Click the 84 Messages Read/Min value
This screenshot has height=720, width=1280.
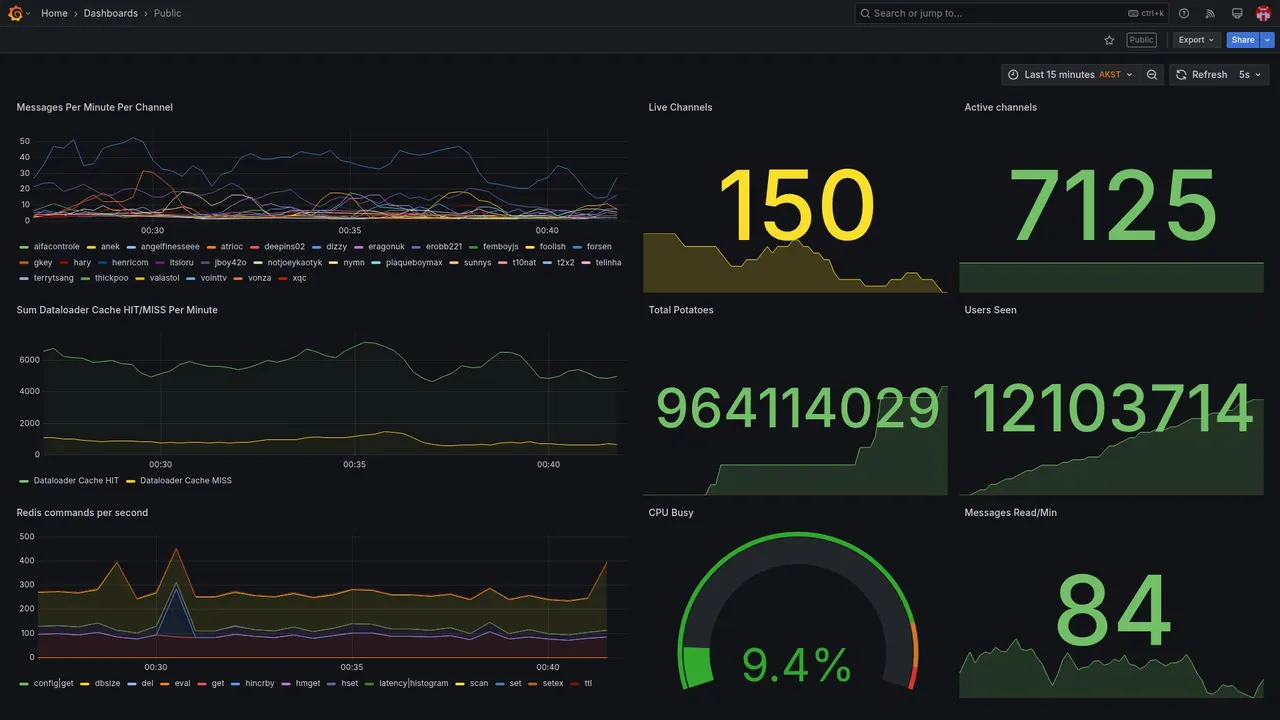tap(1112, 610)
